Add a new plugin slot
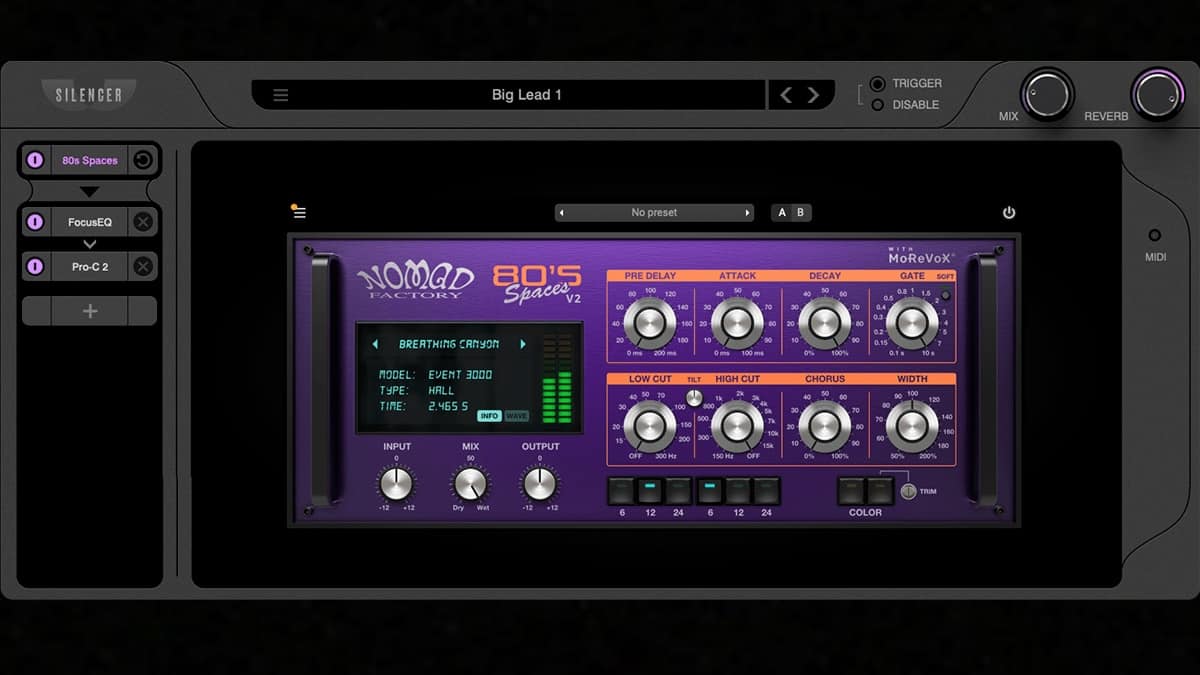 90,311
